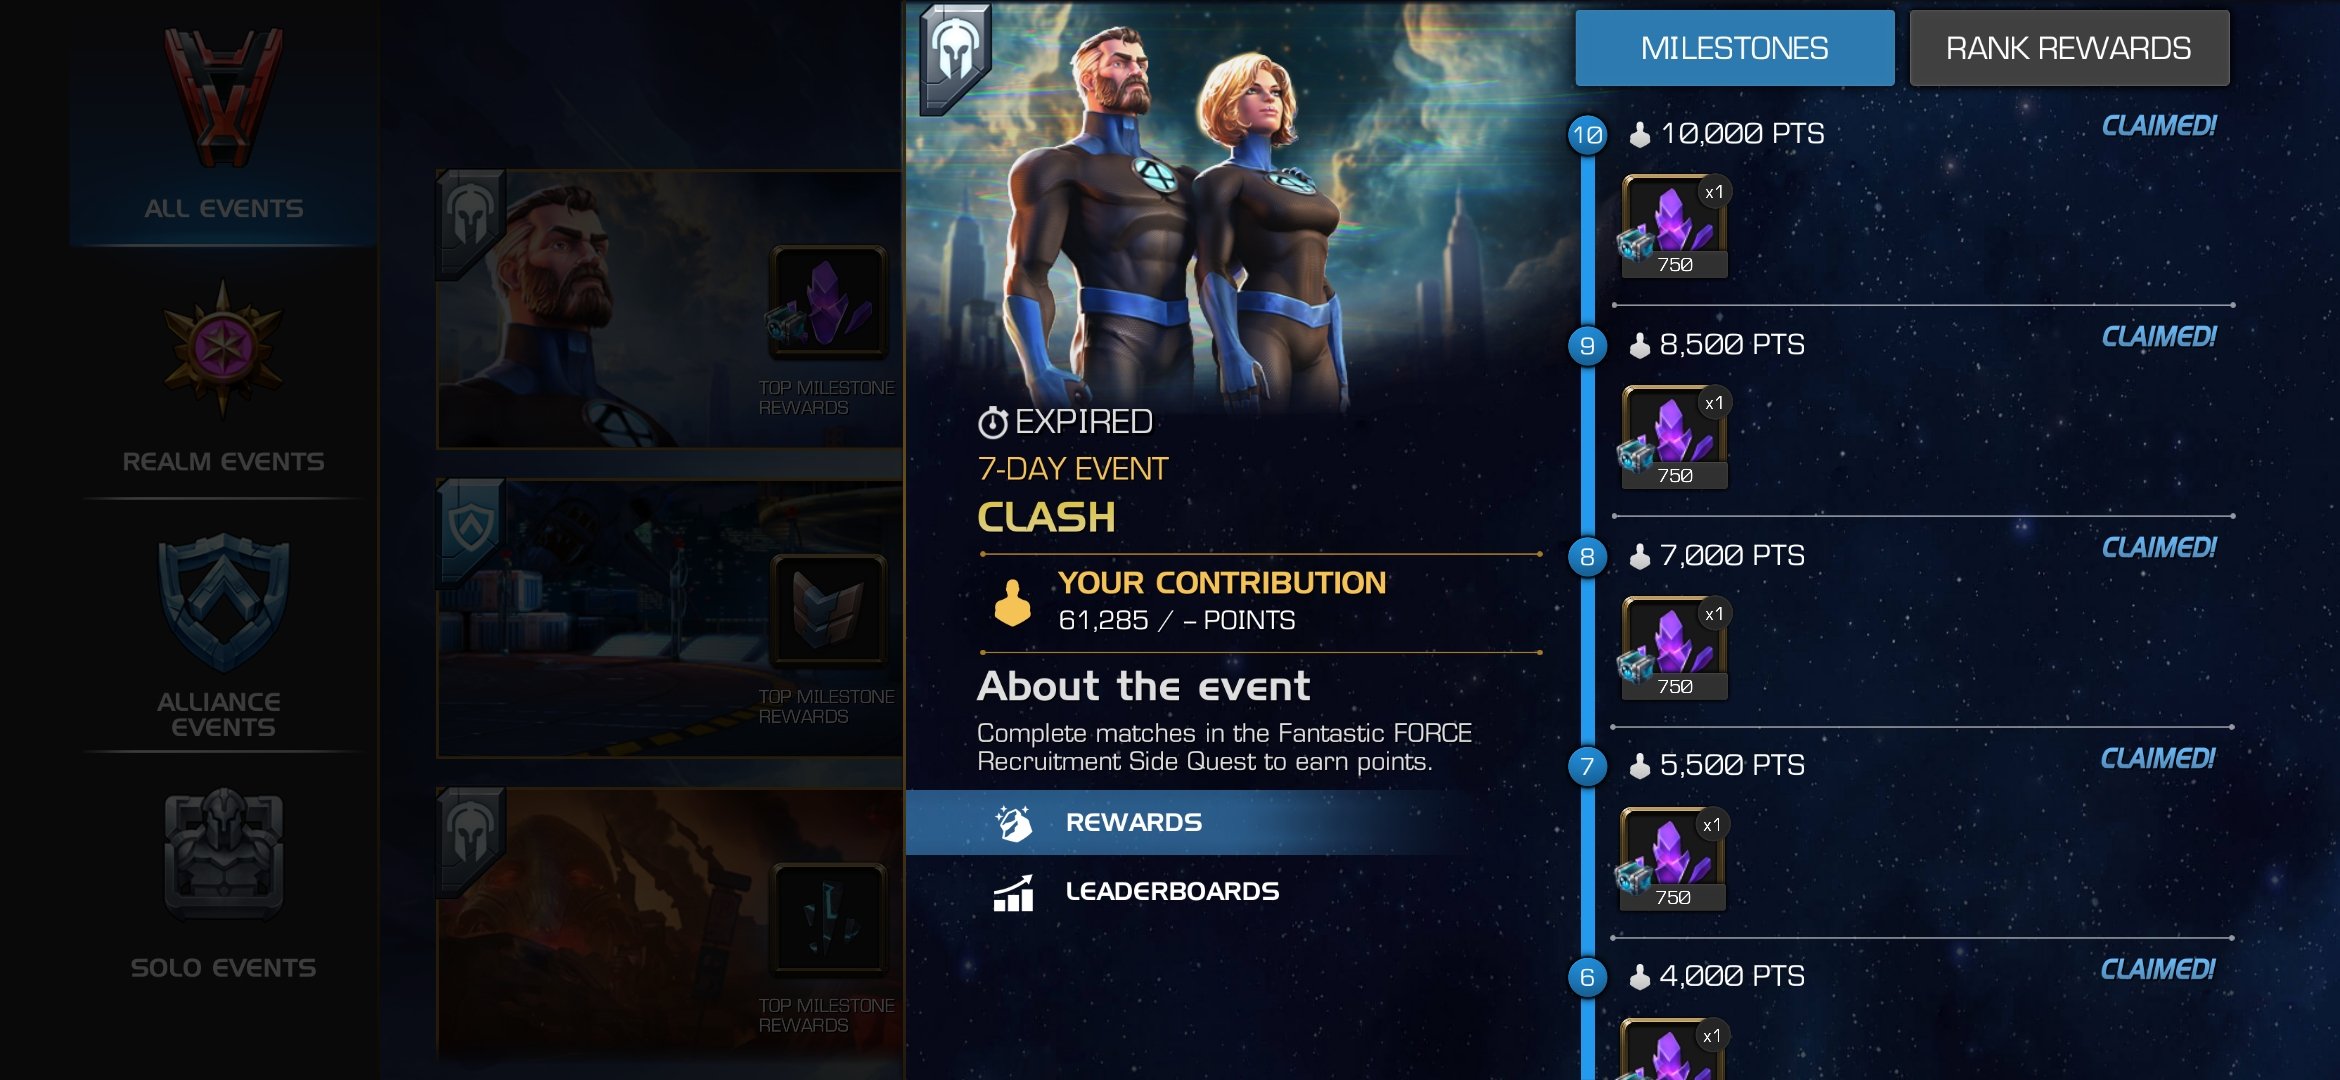Switch to the Rank Rewards tab
This screenshot has width=2340, height=1080.
(x=2069, y=48)
